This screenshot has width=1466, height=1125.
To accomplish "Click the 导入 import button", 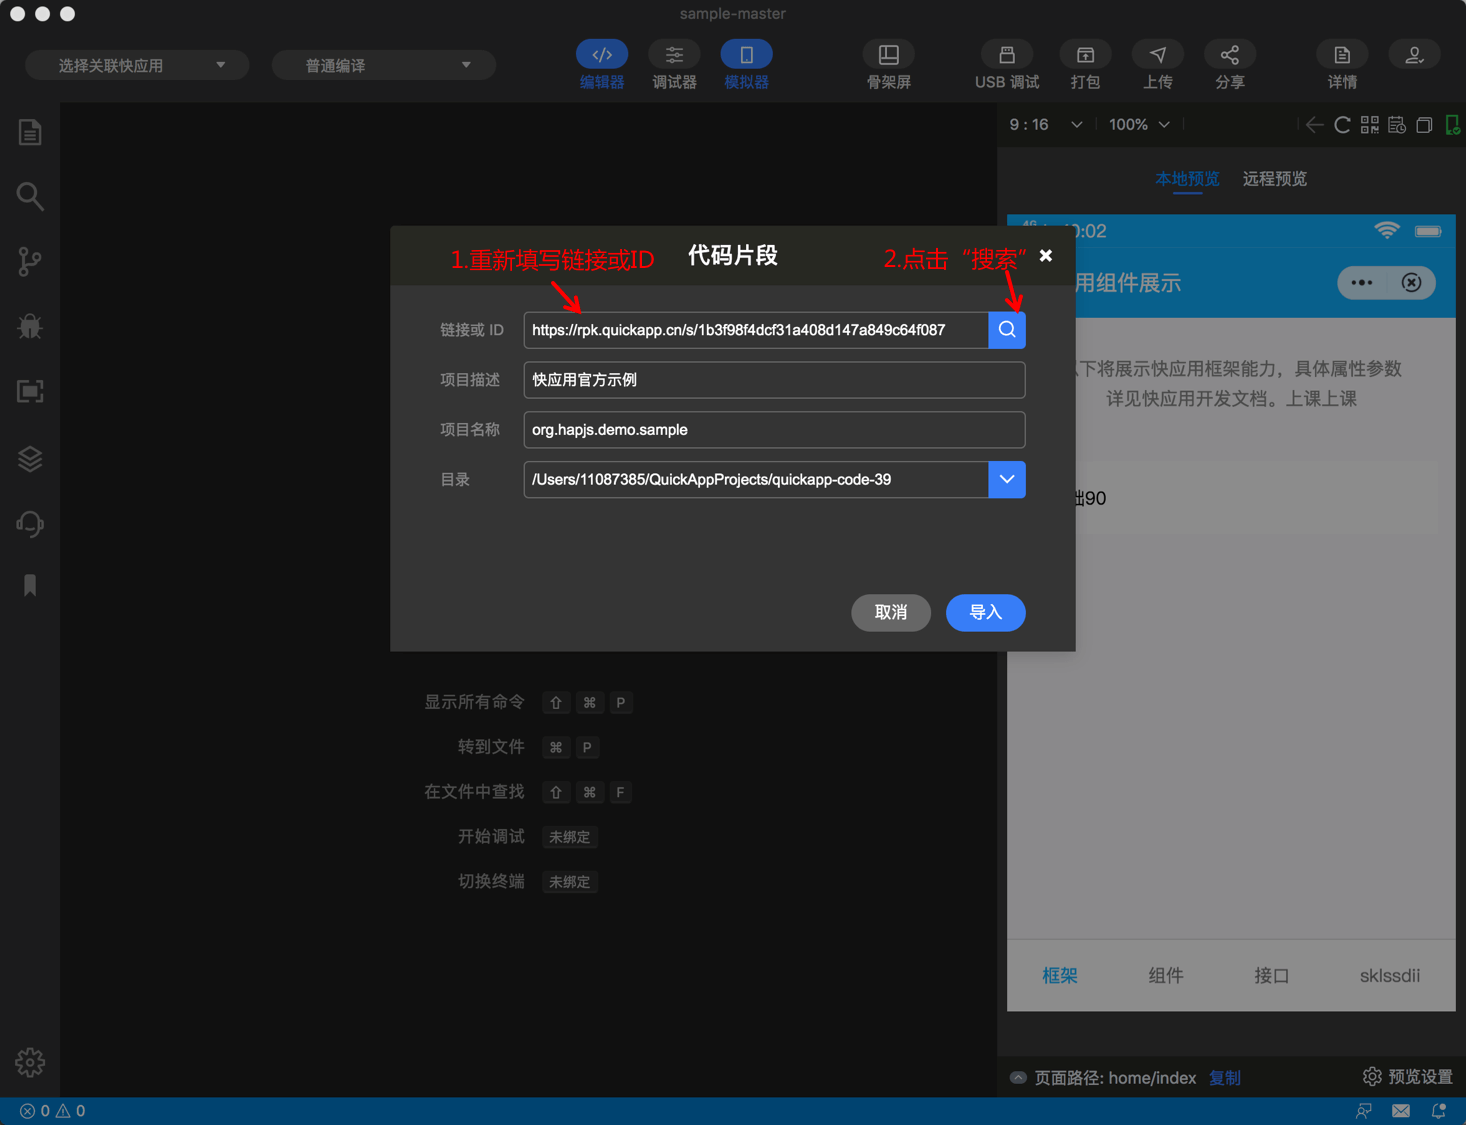I will click(985, 613).
